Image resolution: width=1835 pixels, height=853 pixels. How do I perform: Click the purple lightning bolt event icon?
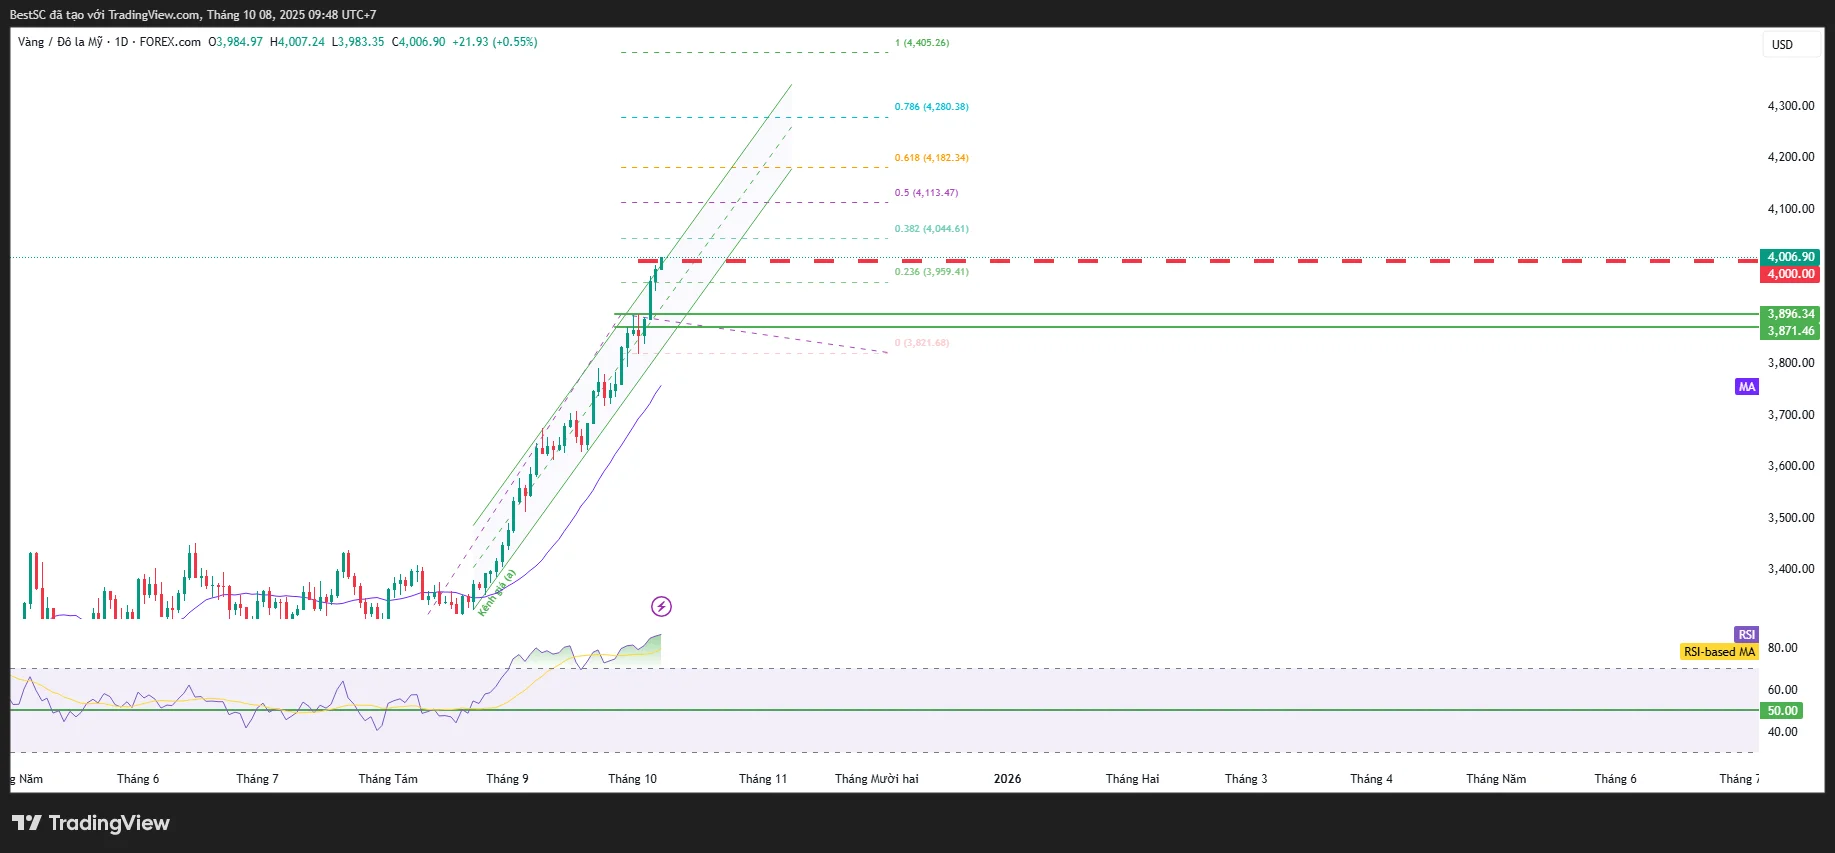click(x=661, y=606)
